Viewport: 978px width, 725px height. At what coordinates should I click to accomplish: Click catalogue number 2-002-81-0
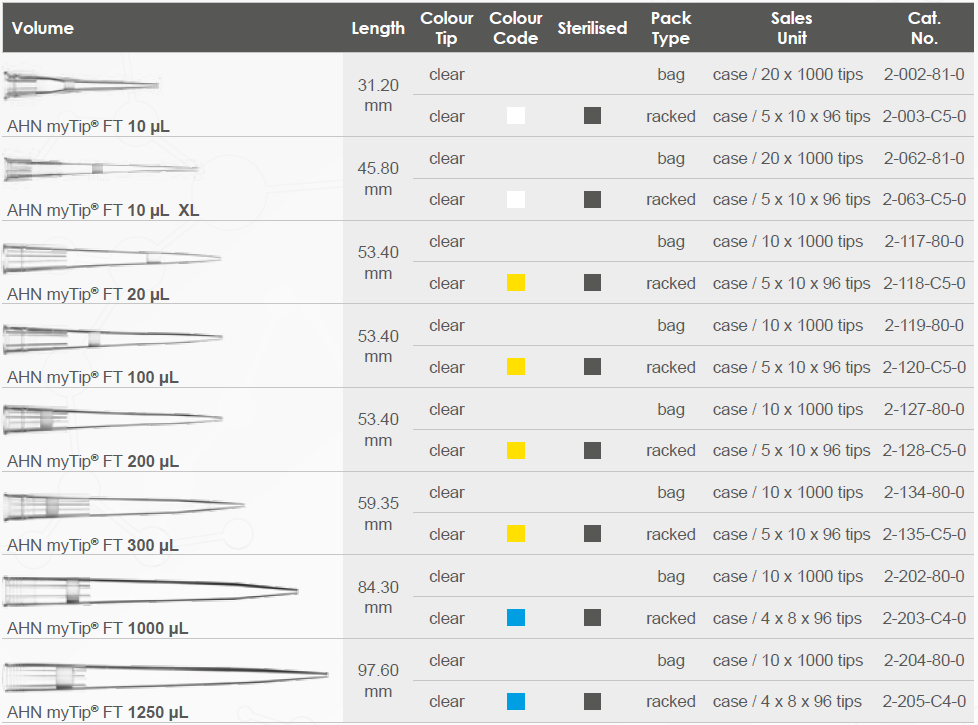point(924,74)
